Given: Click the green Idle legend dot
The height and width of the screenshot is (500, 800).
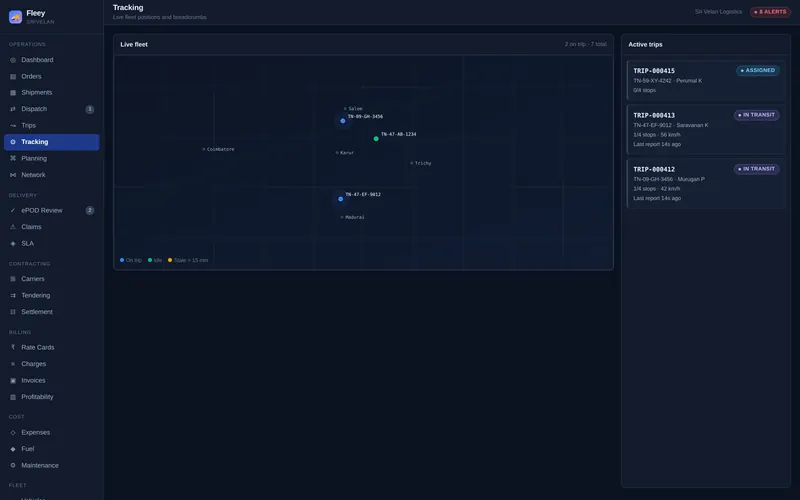Looking at the screenshot, I should click(150, 260).
